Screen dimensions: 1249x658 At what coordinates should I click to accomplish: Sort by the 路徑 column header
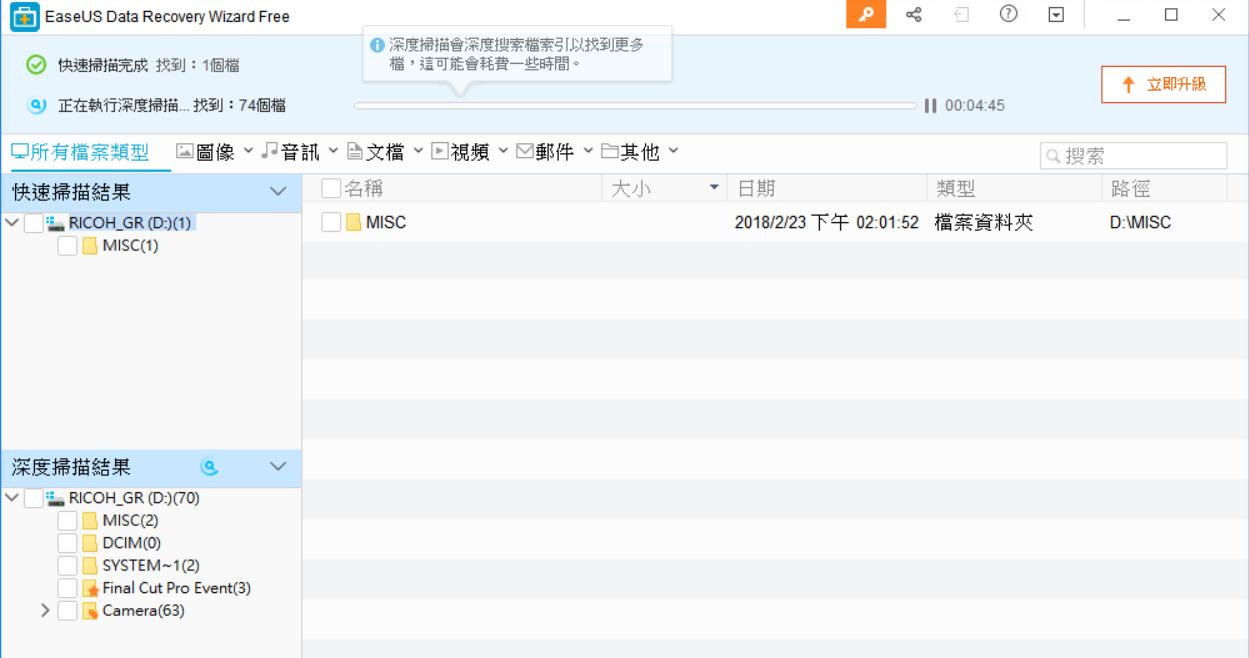[x=1130, y=188]
